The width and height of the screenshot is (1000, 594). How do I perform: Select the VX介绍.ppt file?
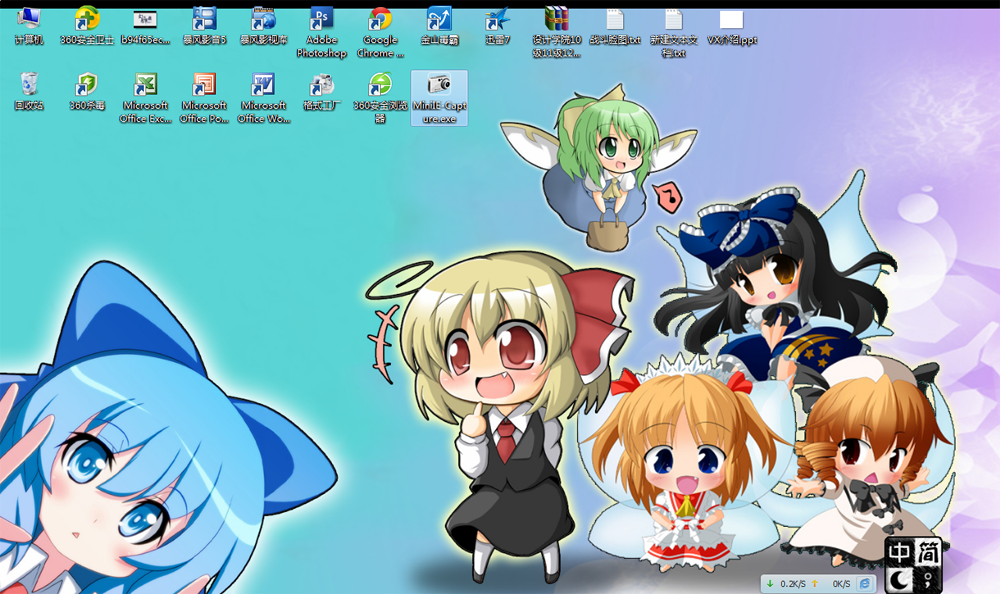[x=732, y=27]
